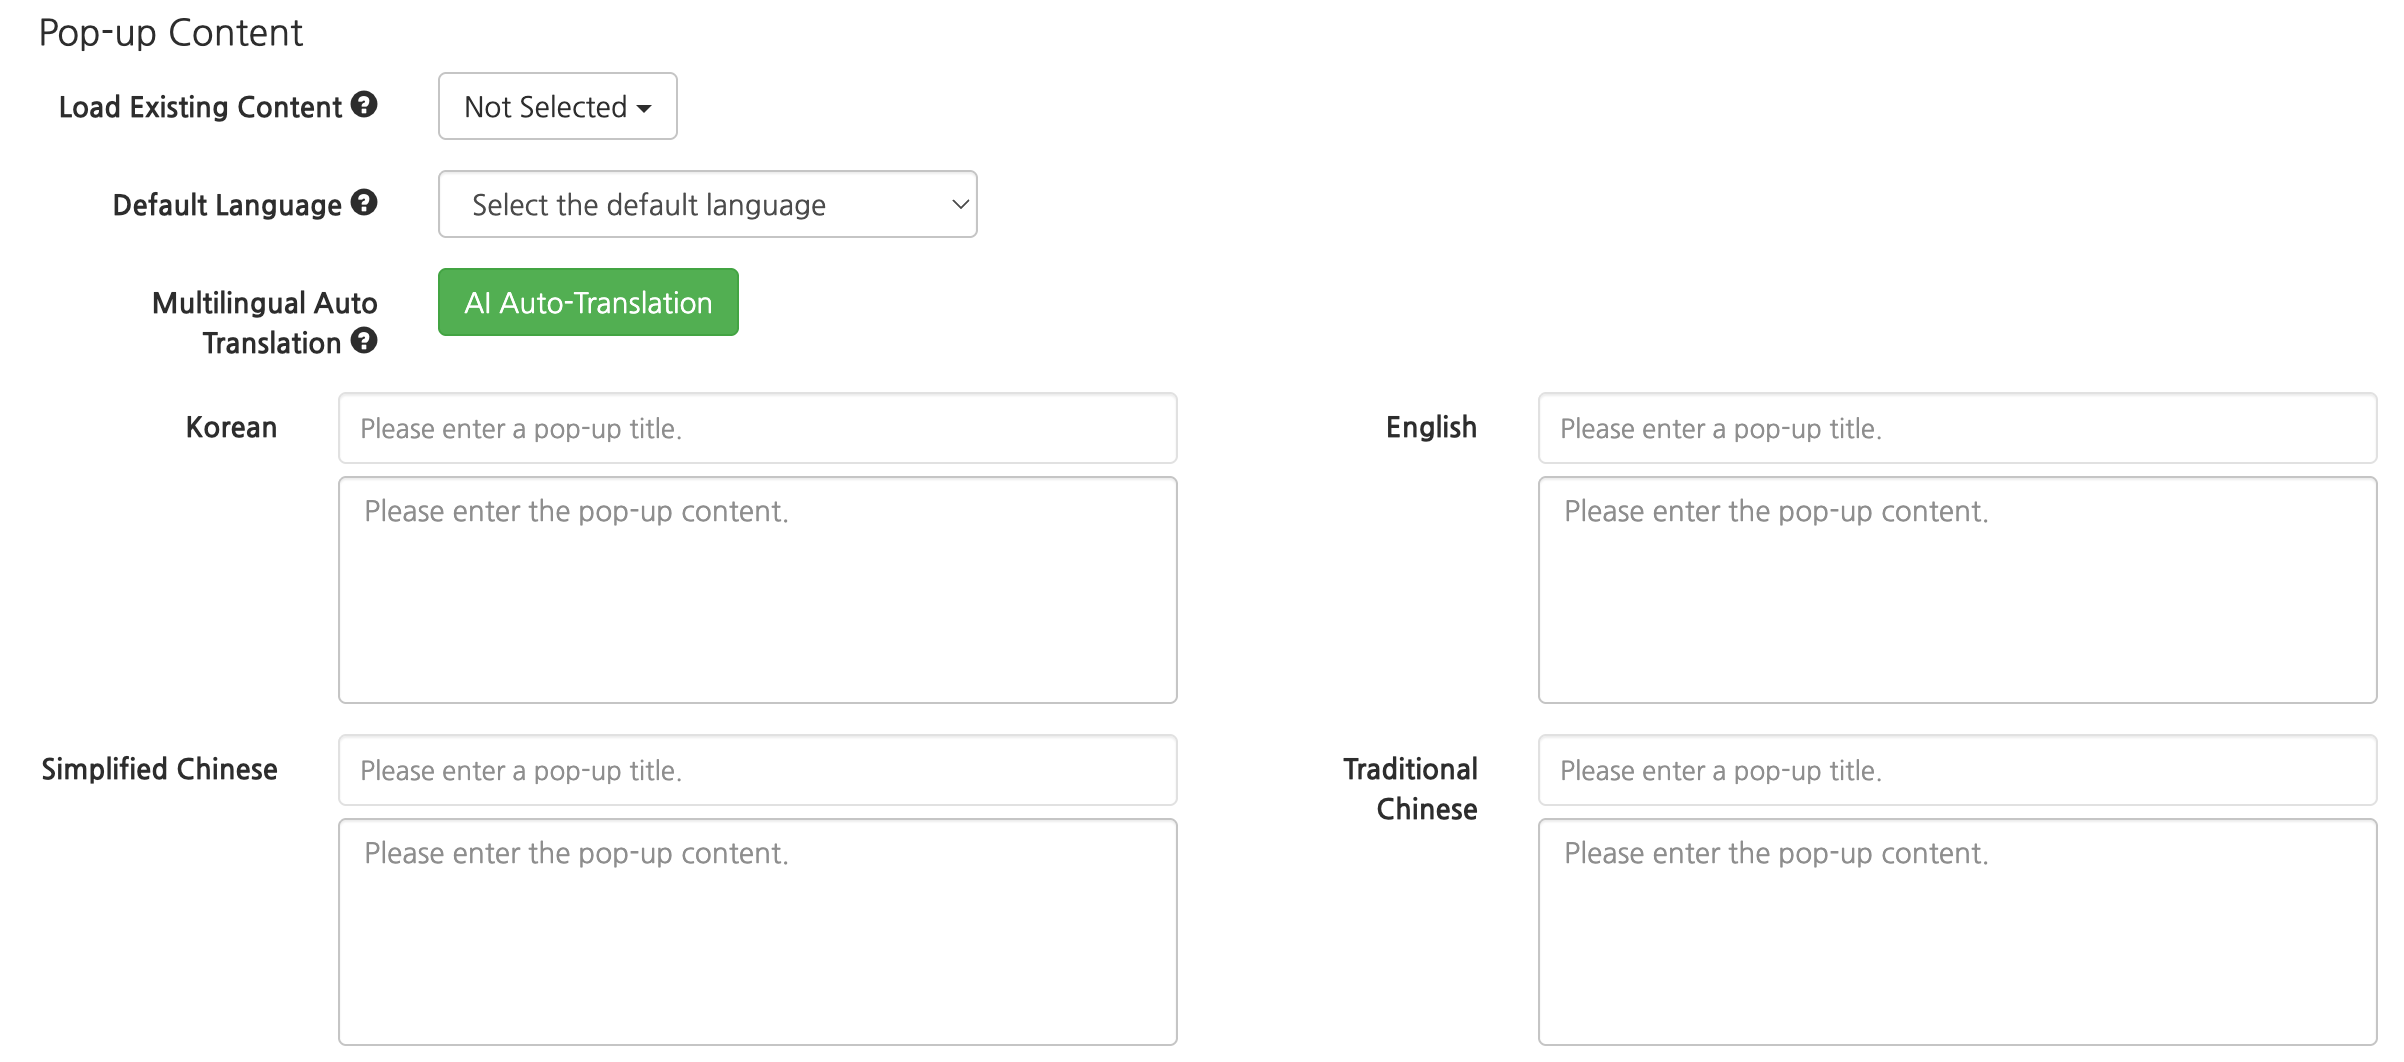
Task: Click the Simplified Chinese label
Action: (159, 769)
